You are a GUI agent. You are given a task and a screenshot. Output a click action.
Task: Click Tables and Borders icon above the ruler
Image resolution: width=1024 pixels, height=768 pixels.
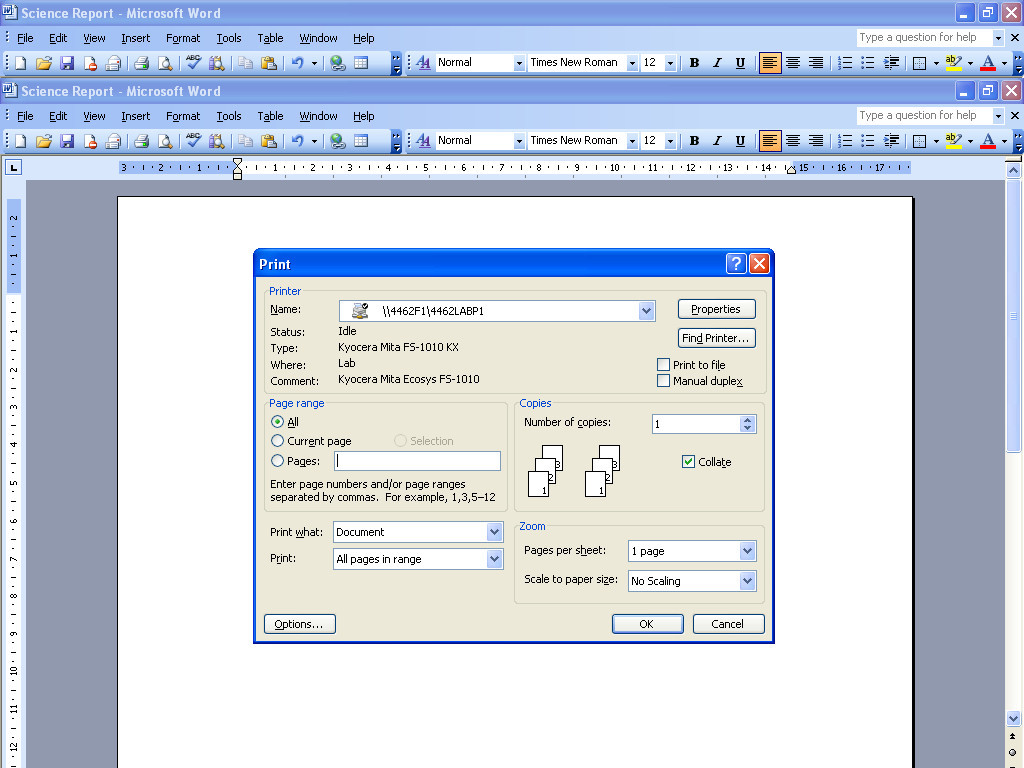361,140
